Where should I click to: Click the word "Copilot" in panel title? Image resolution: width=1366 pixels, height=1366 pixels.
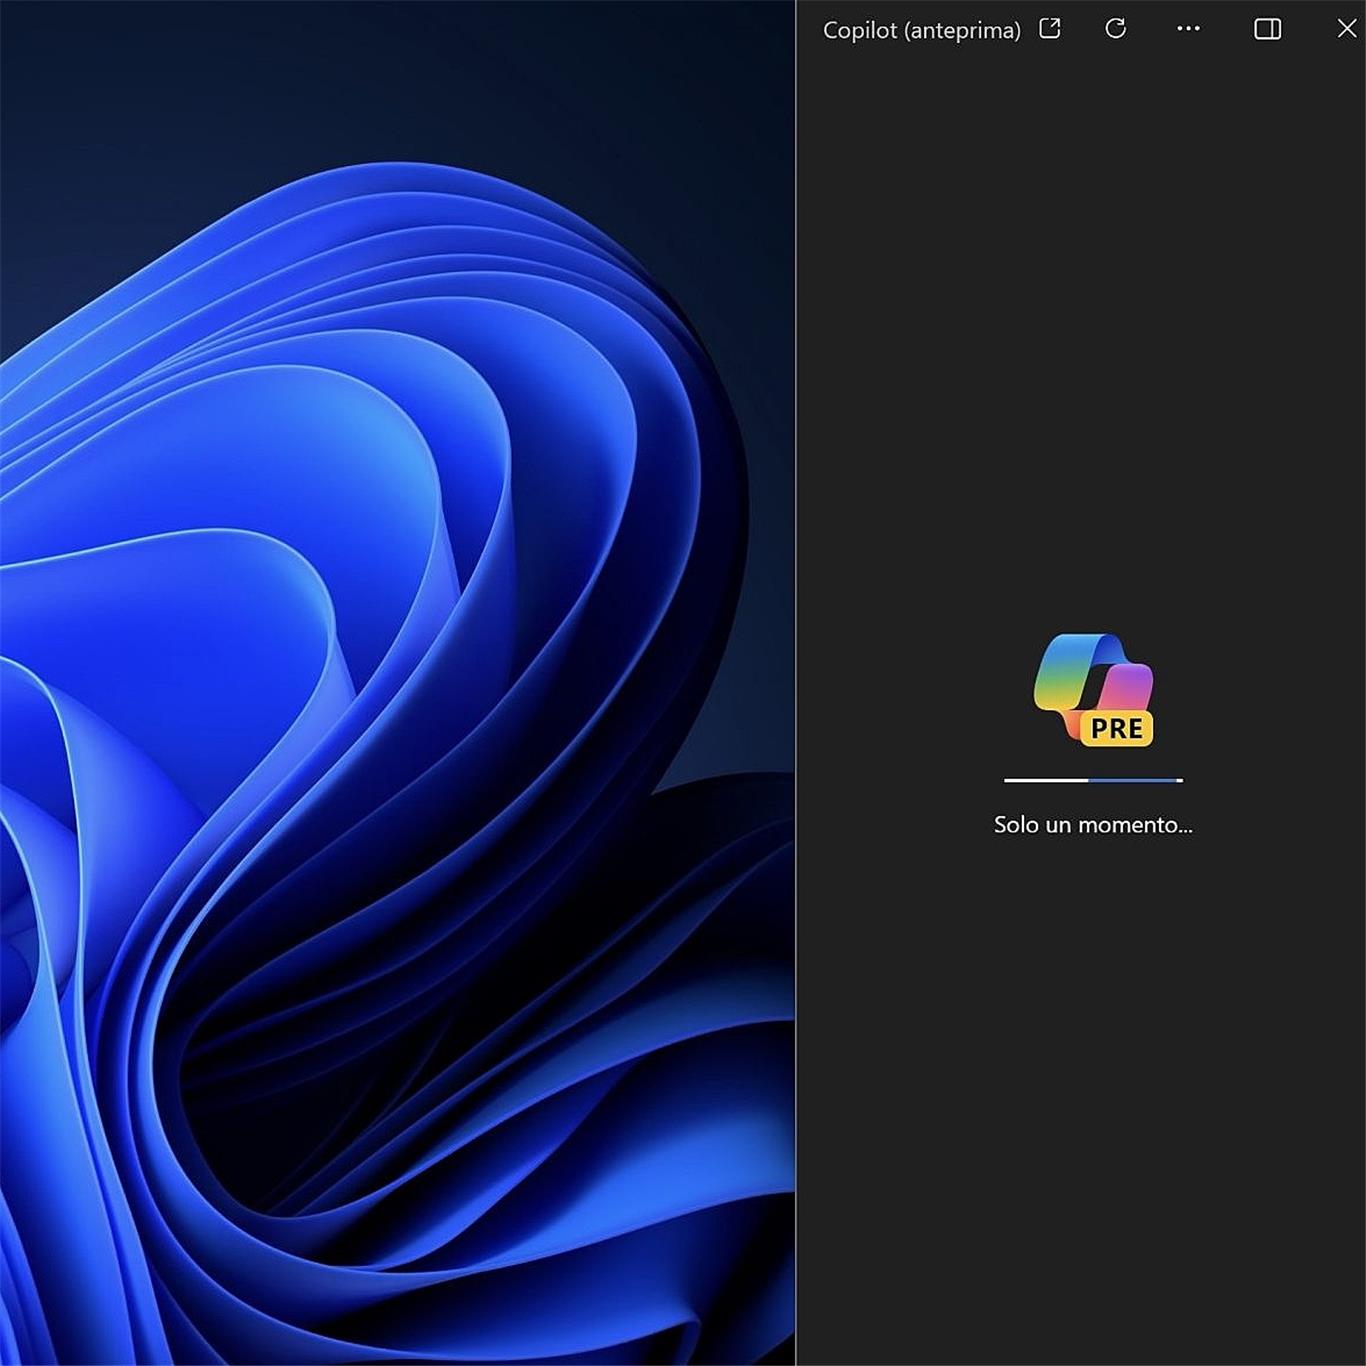859,31
